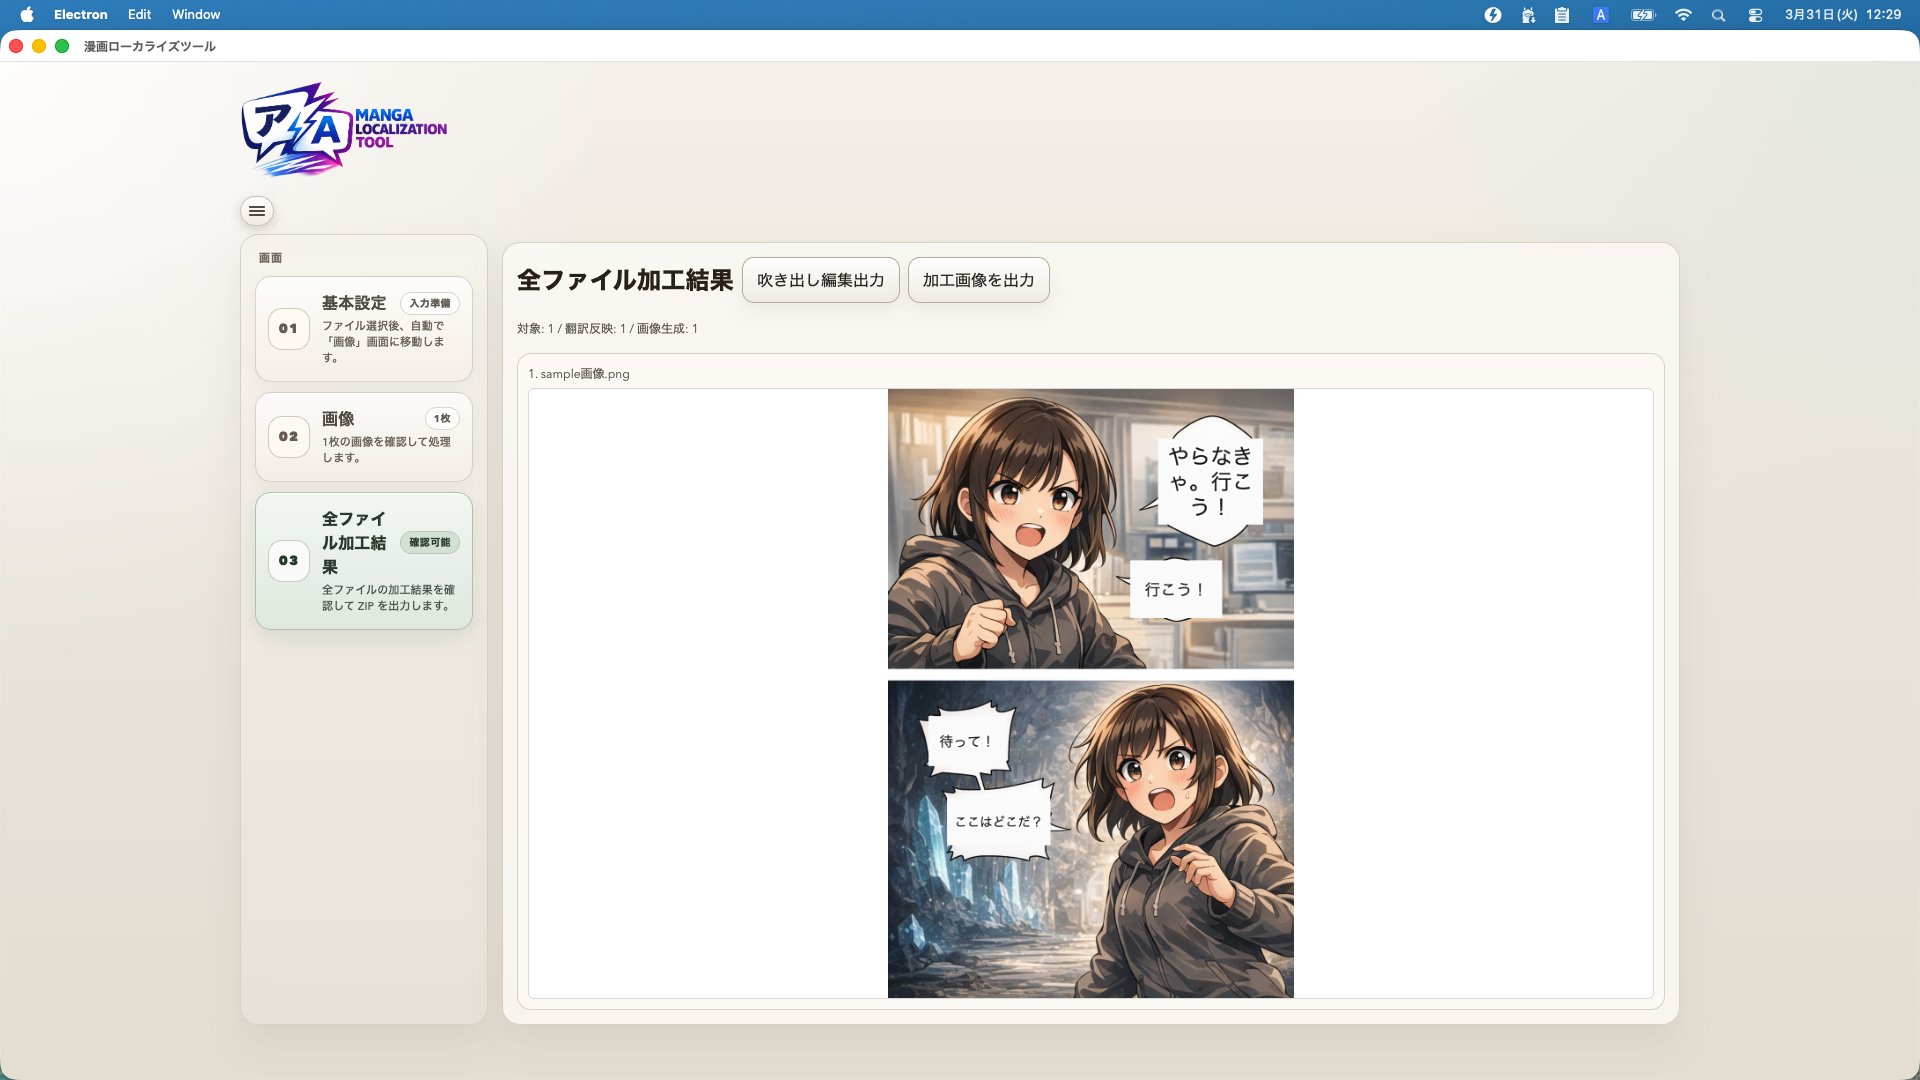Open the clipboard manager menu bar icon
The height and width of the screenshot is (1080, 1920).
(x=1561, y=15)
